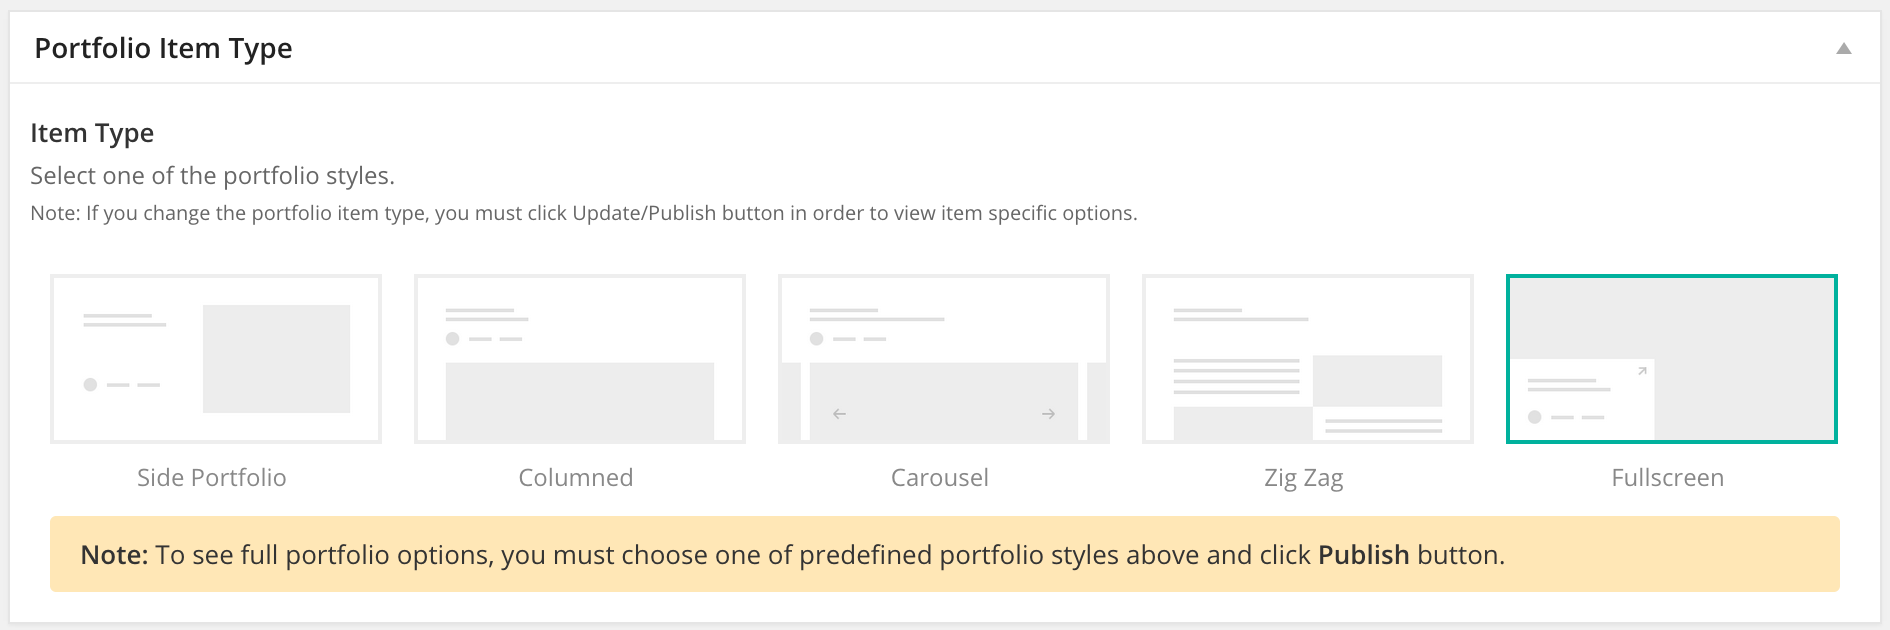
Task: Click the bold "Publish" word in yellow note
Action: (x=1364, y=555)
